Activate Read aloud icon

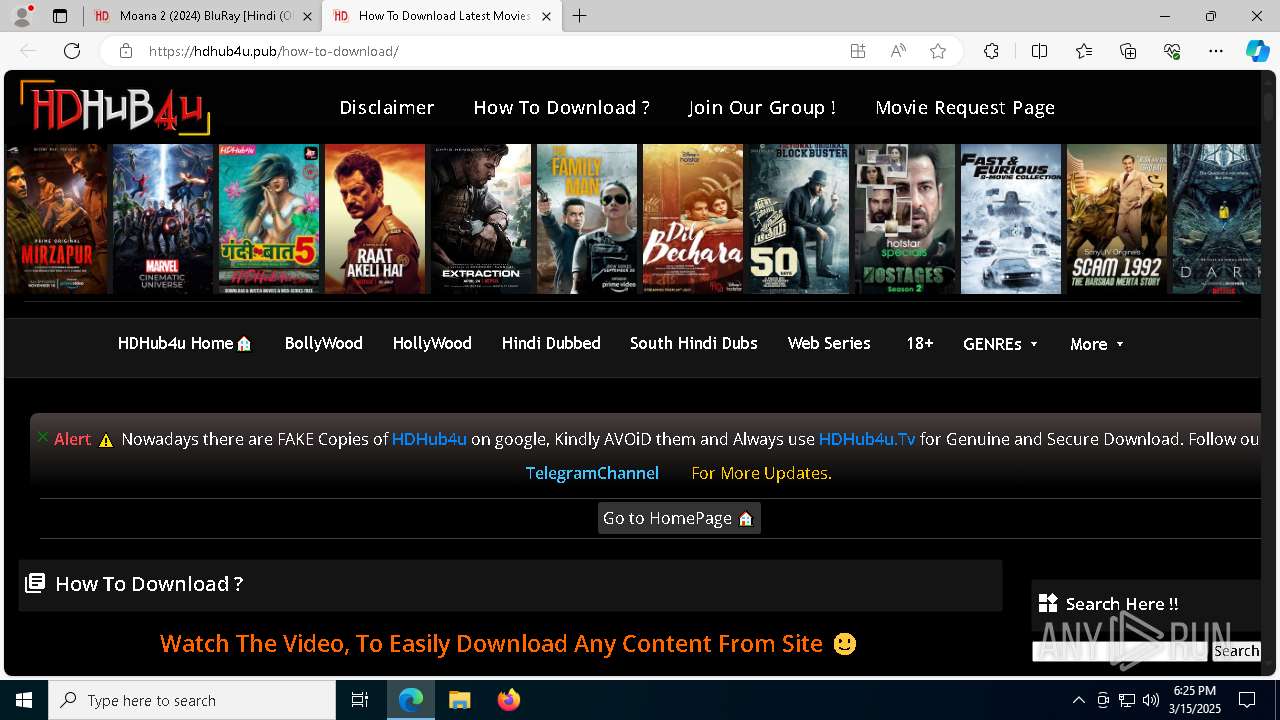[898, 51]
